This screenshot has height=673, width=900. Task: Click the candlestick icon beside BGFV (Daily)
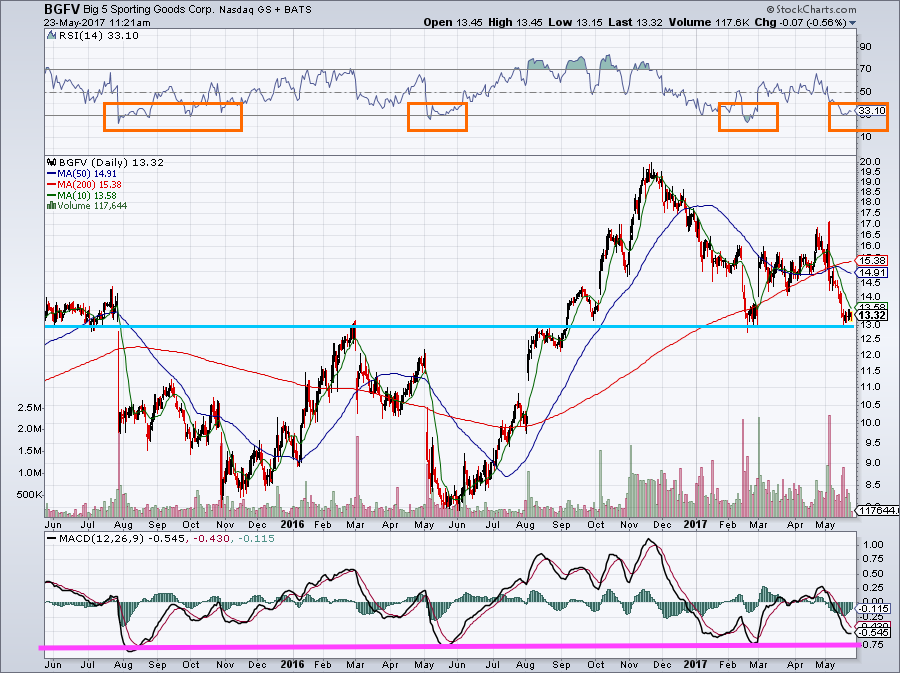(52, 162)
